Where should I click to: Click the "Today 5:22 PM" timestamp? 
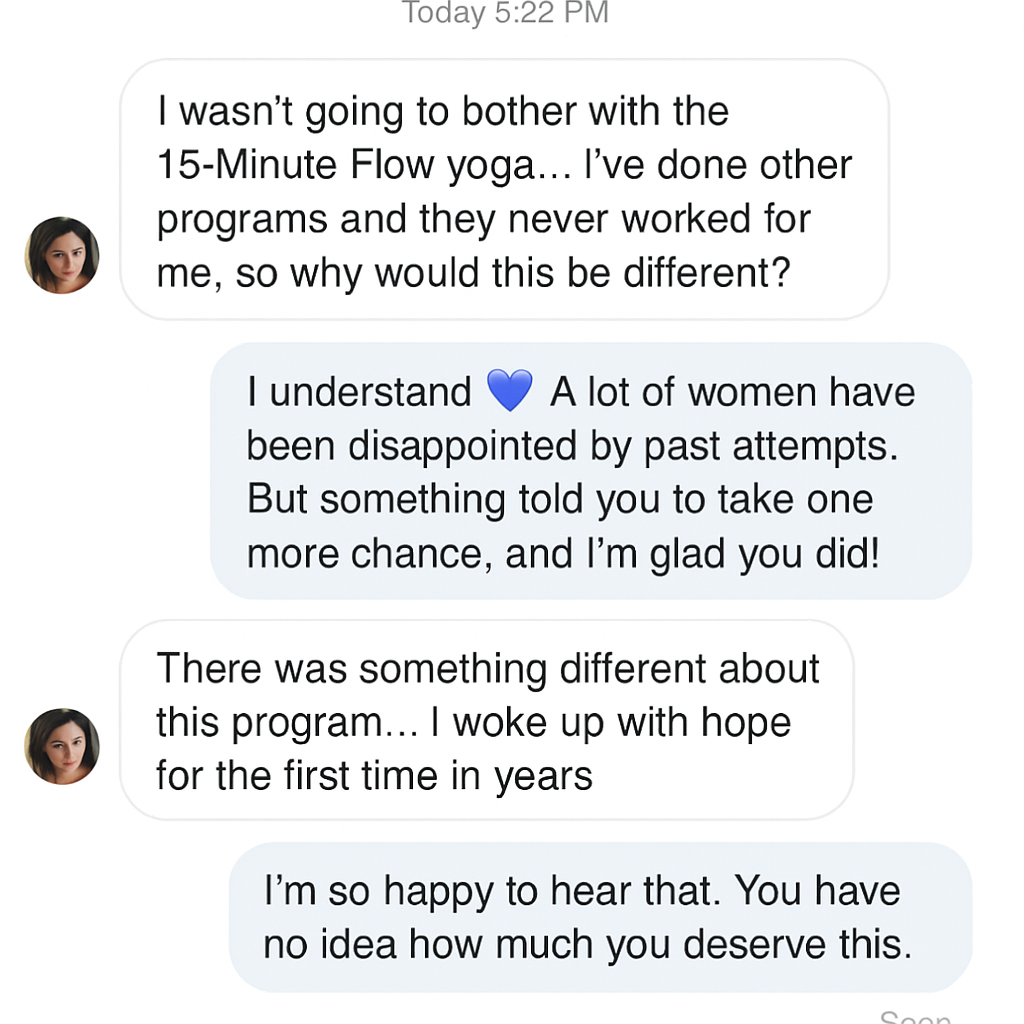coord(504,13)
